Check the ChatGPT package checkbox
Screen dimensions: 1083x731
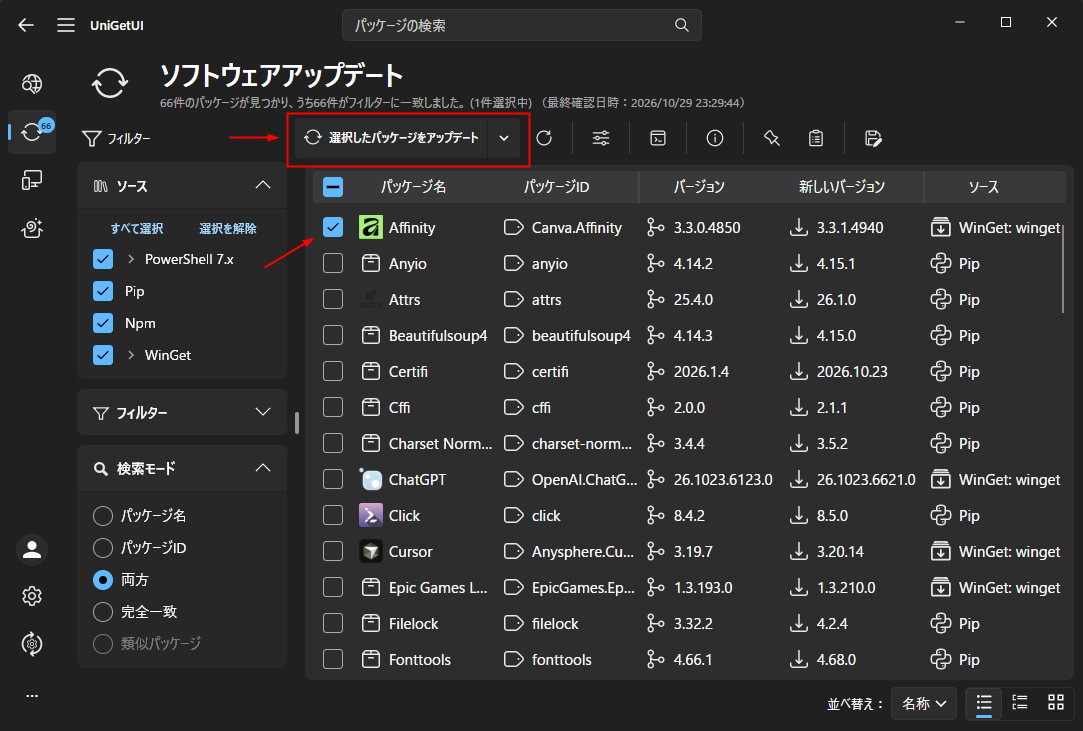(x=333, y=480)
